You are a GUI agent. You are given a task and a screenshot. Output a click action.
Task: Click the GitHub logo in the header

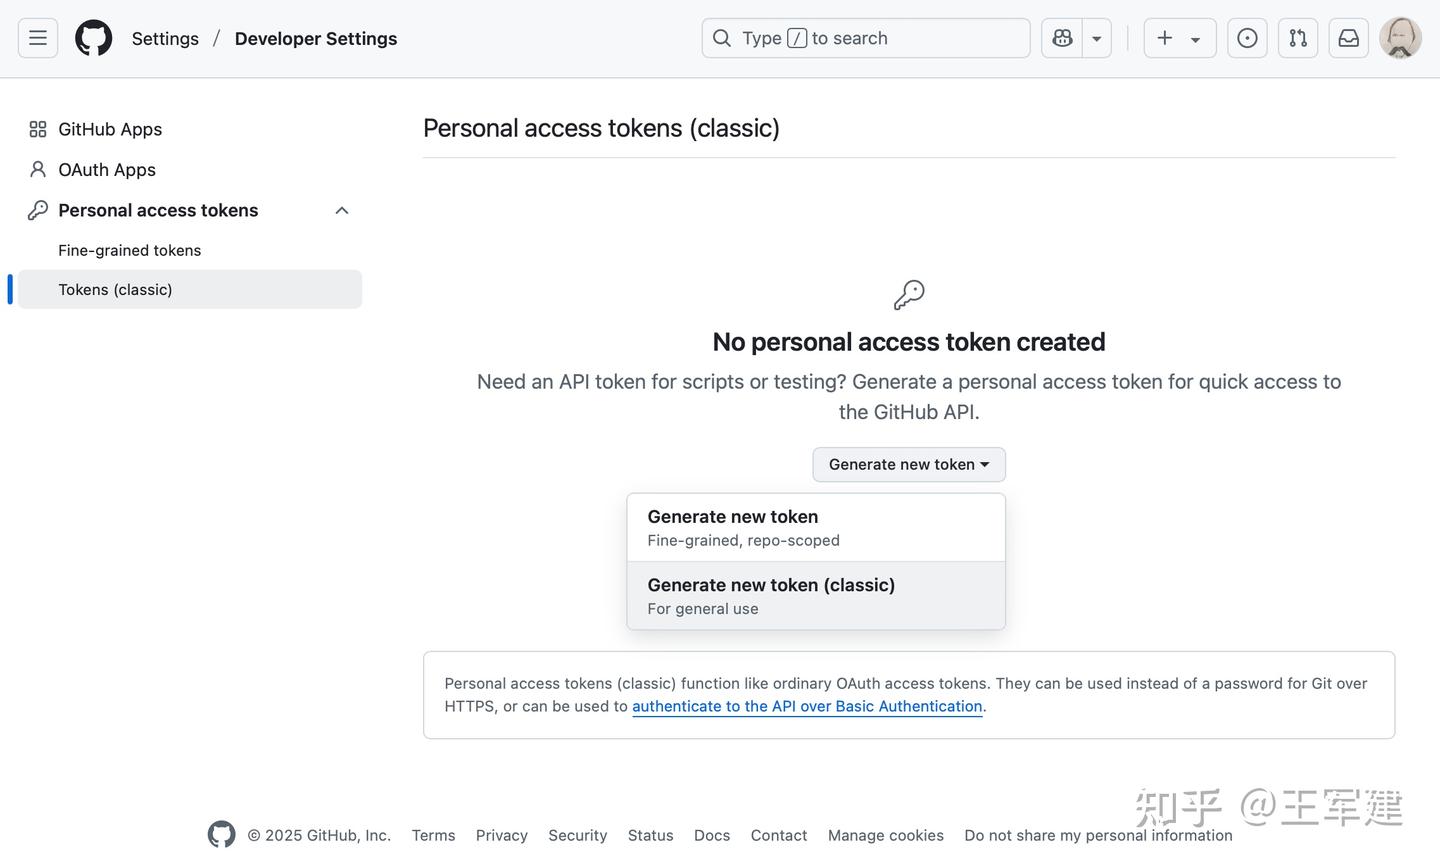(x=93, y=37)
